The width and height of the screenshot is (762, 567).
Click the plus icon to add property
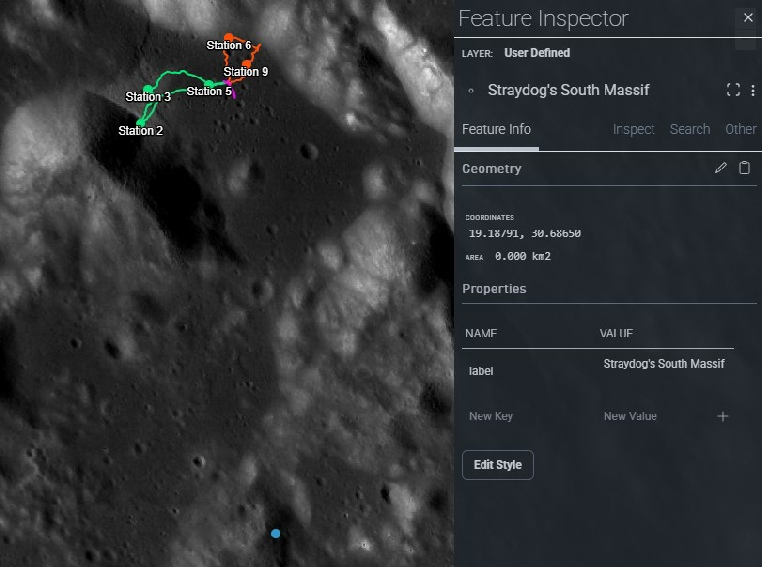coord(723,416)
